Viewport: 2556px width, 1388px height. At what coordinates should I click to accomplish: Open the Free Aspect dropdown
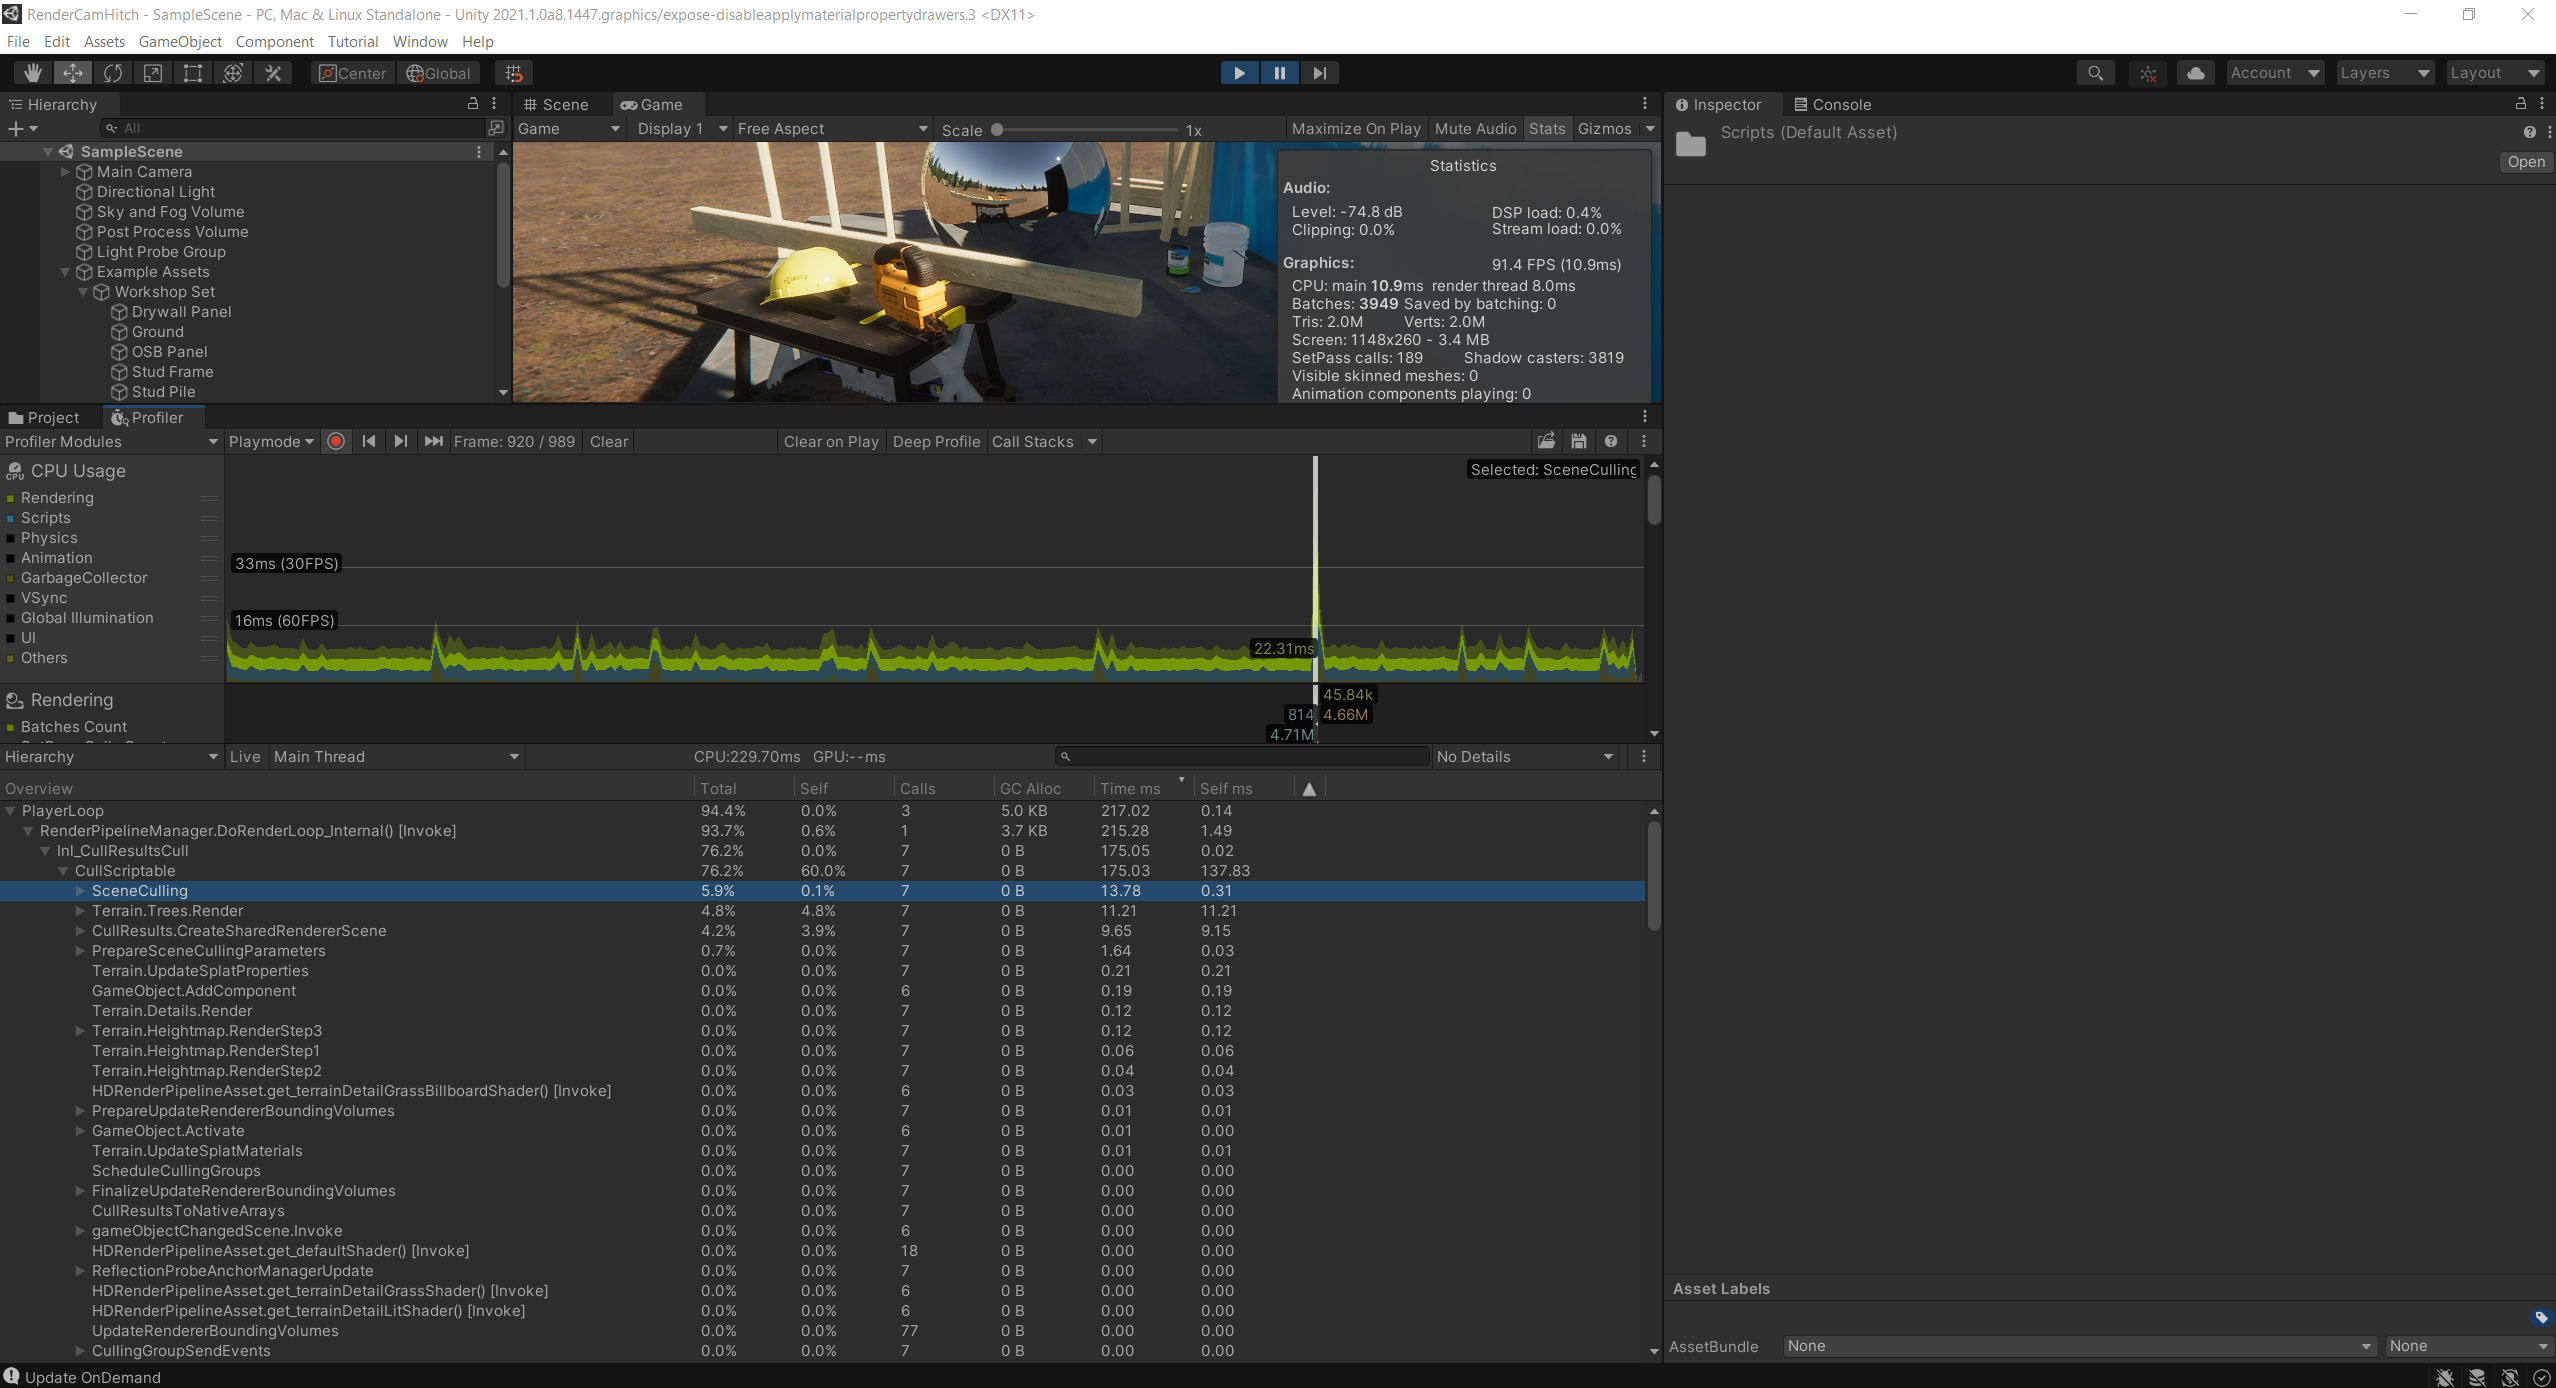pyautogui.click(x=832, y=129)
